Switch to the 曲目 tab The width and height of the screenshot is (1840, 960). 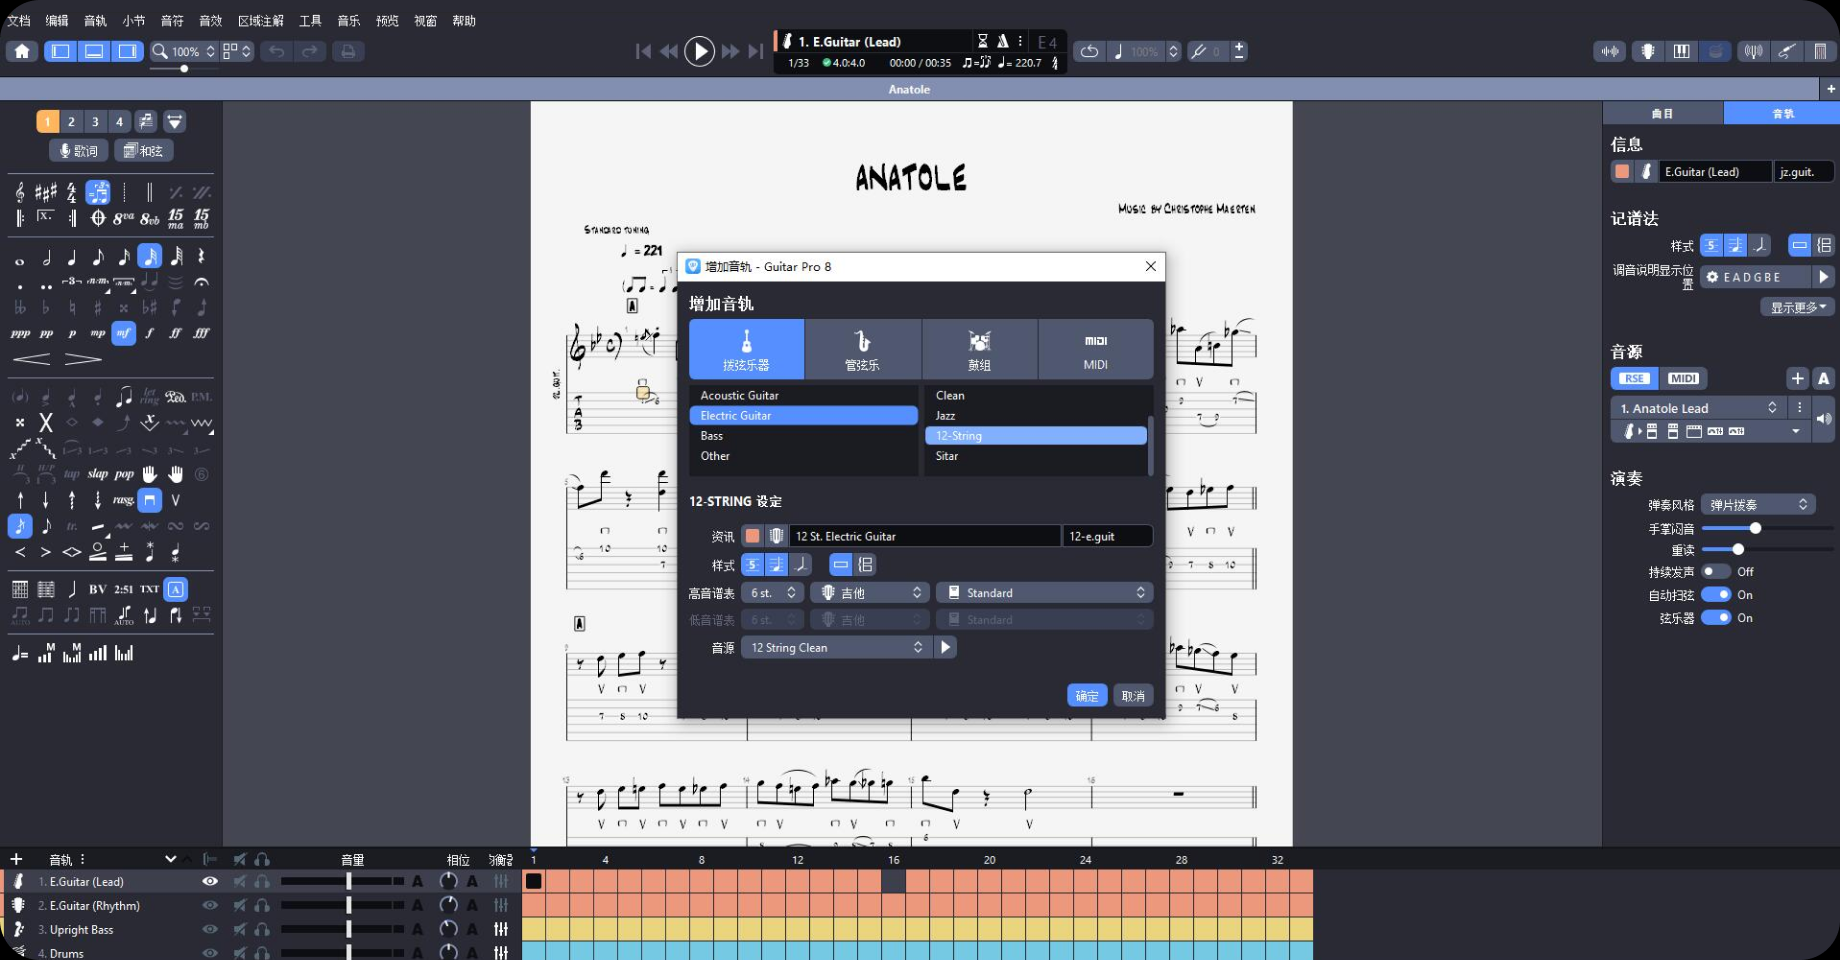1662,113
